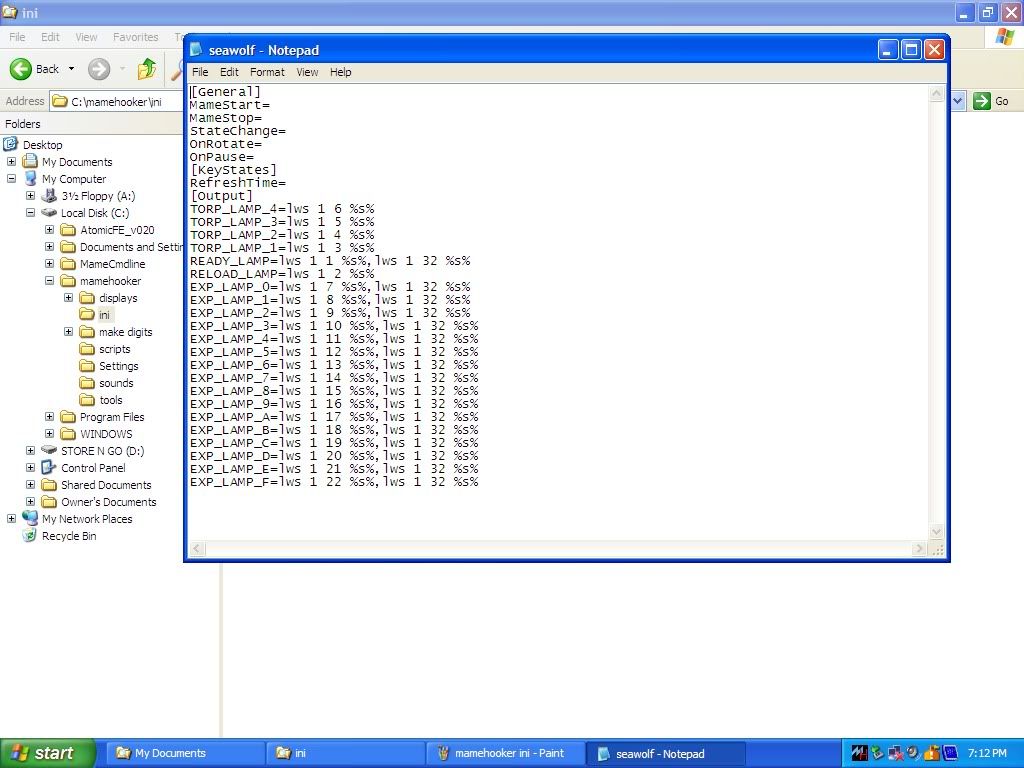Select the tools folder icon
Viewport: 1024px width, 768px height.
[87, 399]
